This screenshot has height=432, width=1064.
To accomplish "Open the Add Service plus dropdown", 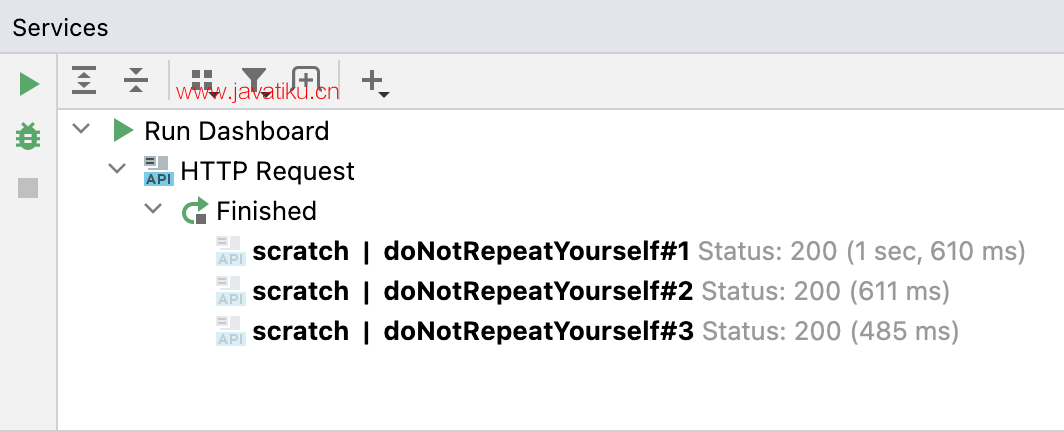I will coord(375,83).
